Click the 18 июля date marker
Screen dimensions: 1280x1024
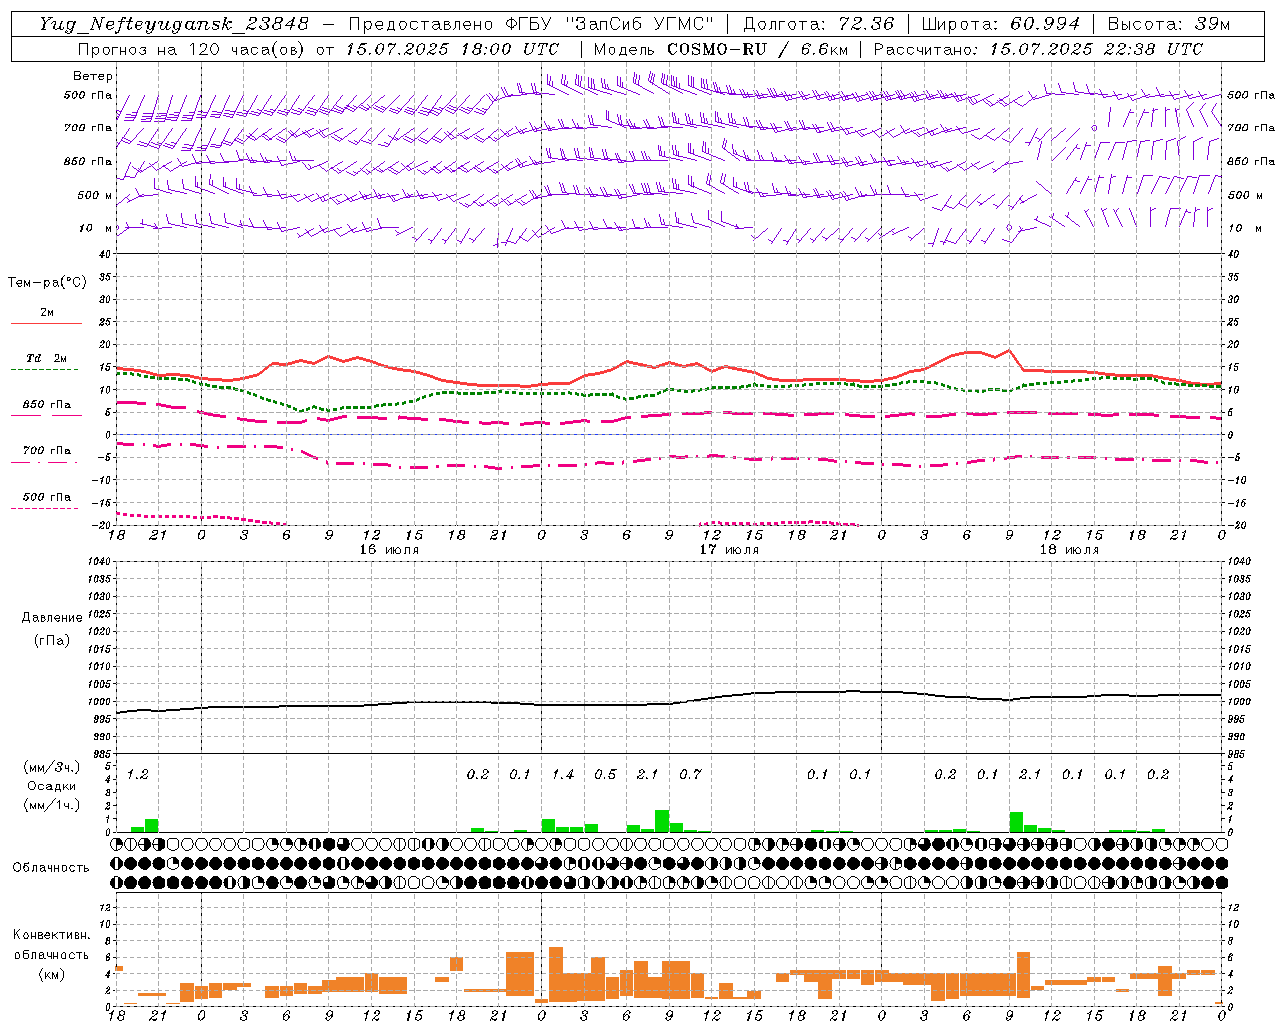(1069, 549)
